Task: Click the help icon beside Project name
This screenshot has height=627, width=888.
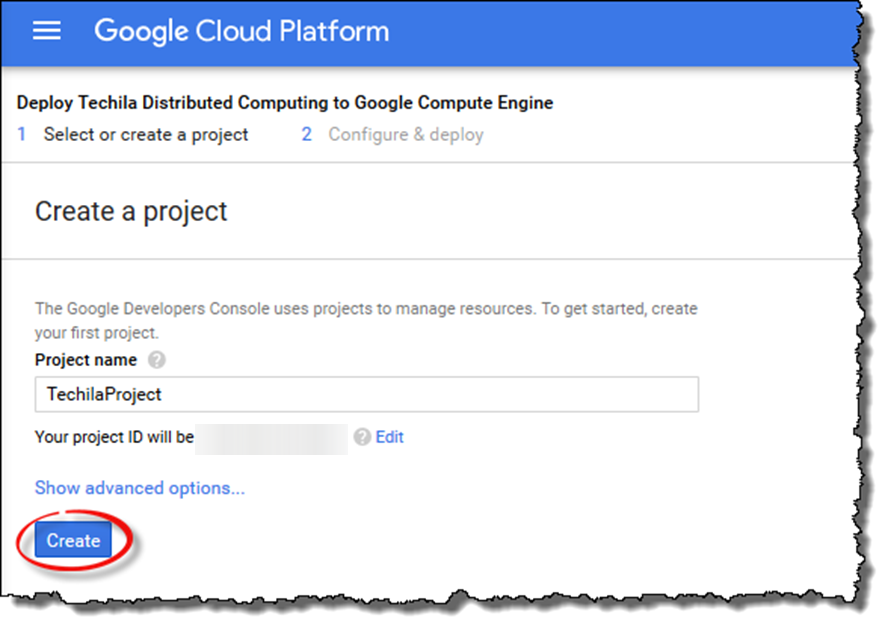Action: coord(156,360)
